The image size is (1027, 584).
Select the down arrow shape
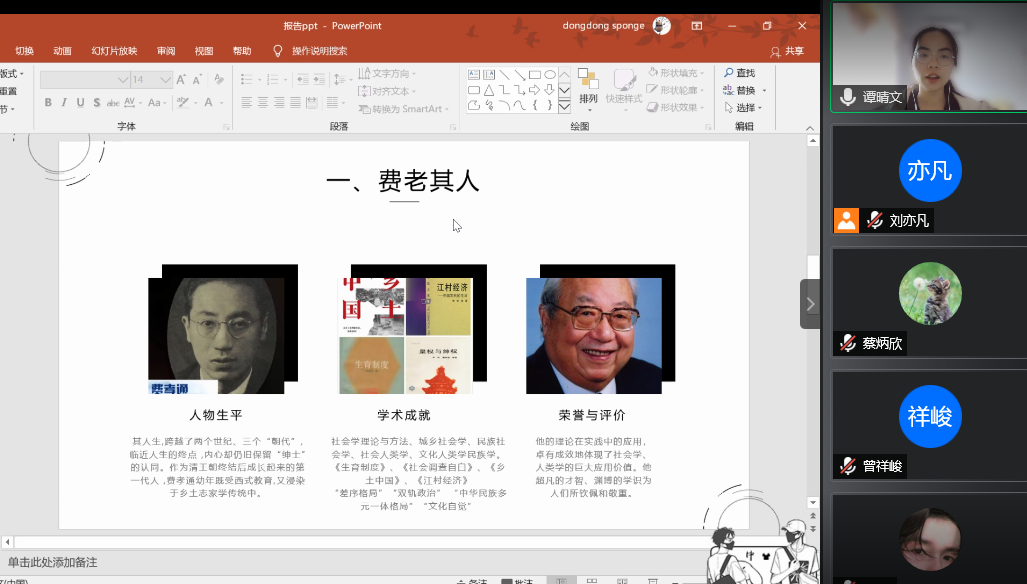[550, 90]
